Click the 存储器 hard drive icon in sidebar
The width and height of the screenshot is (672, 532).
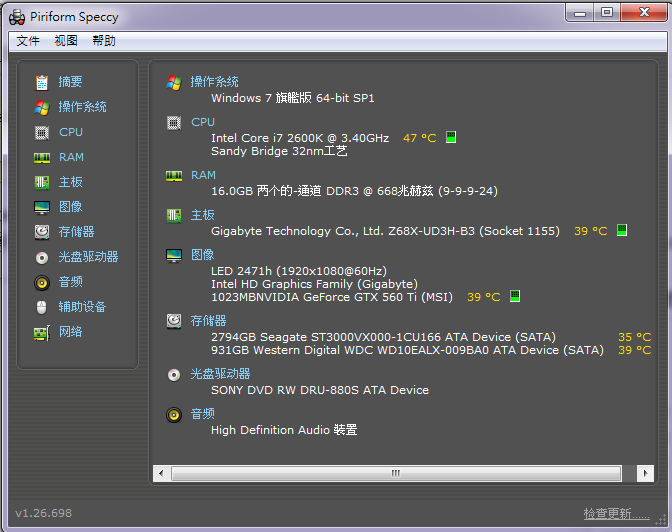pyautogui.click(x=42, y=232)
